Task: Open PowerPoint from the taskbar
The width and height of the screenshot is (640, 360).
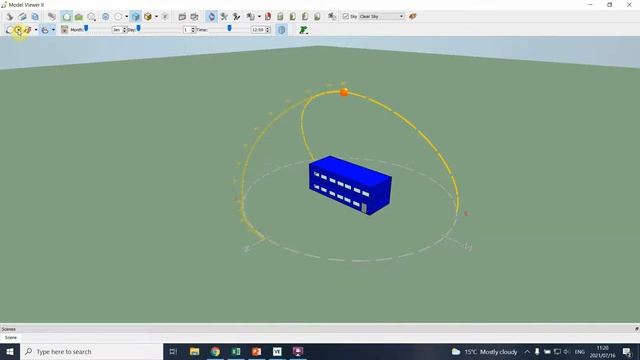Action: [x=256, y=351]
